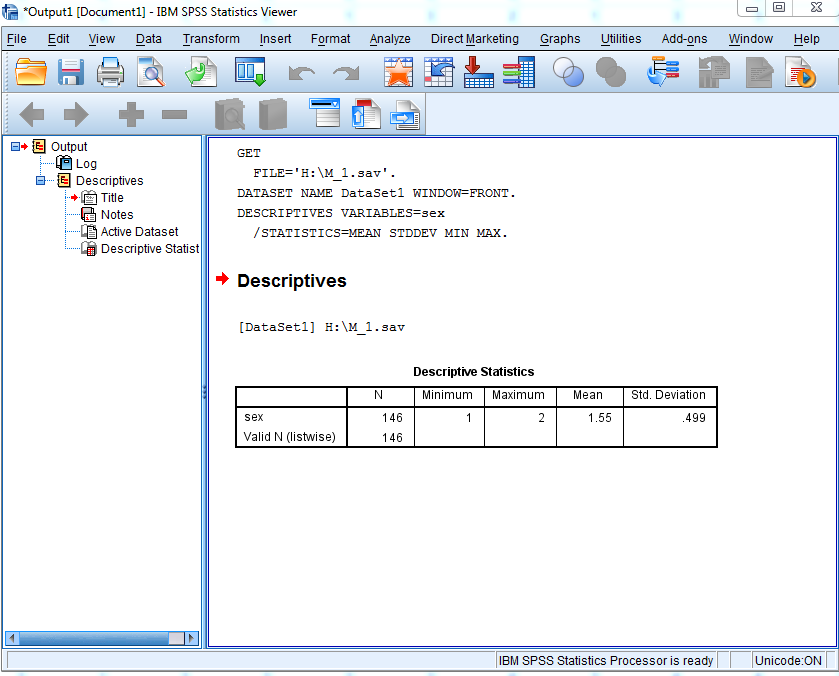This screenshot has height=676, width=839.
Task: Open the Data menu
Action: pyautogui.click(x=149, y=39)
